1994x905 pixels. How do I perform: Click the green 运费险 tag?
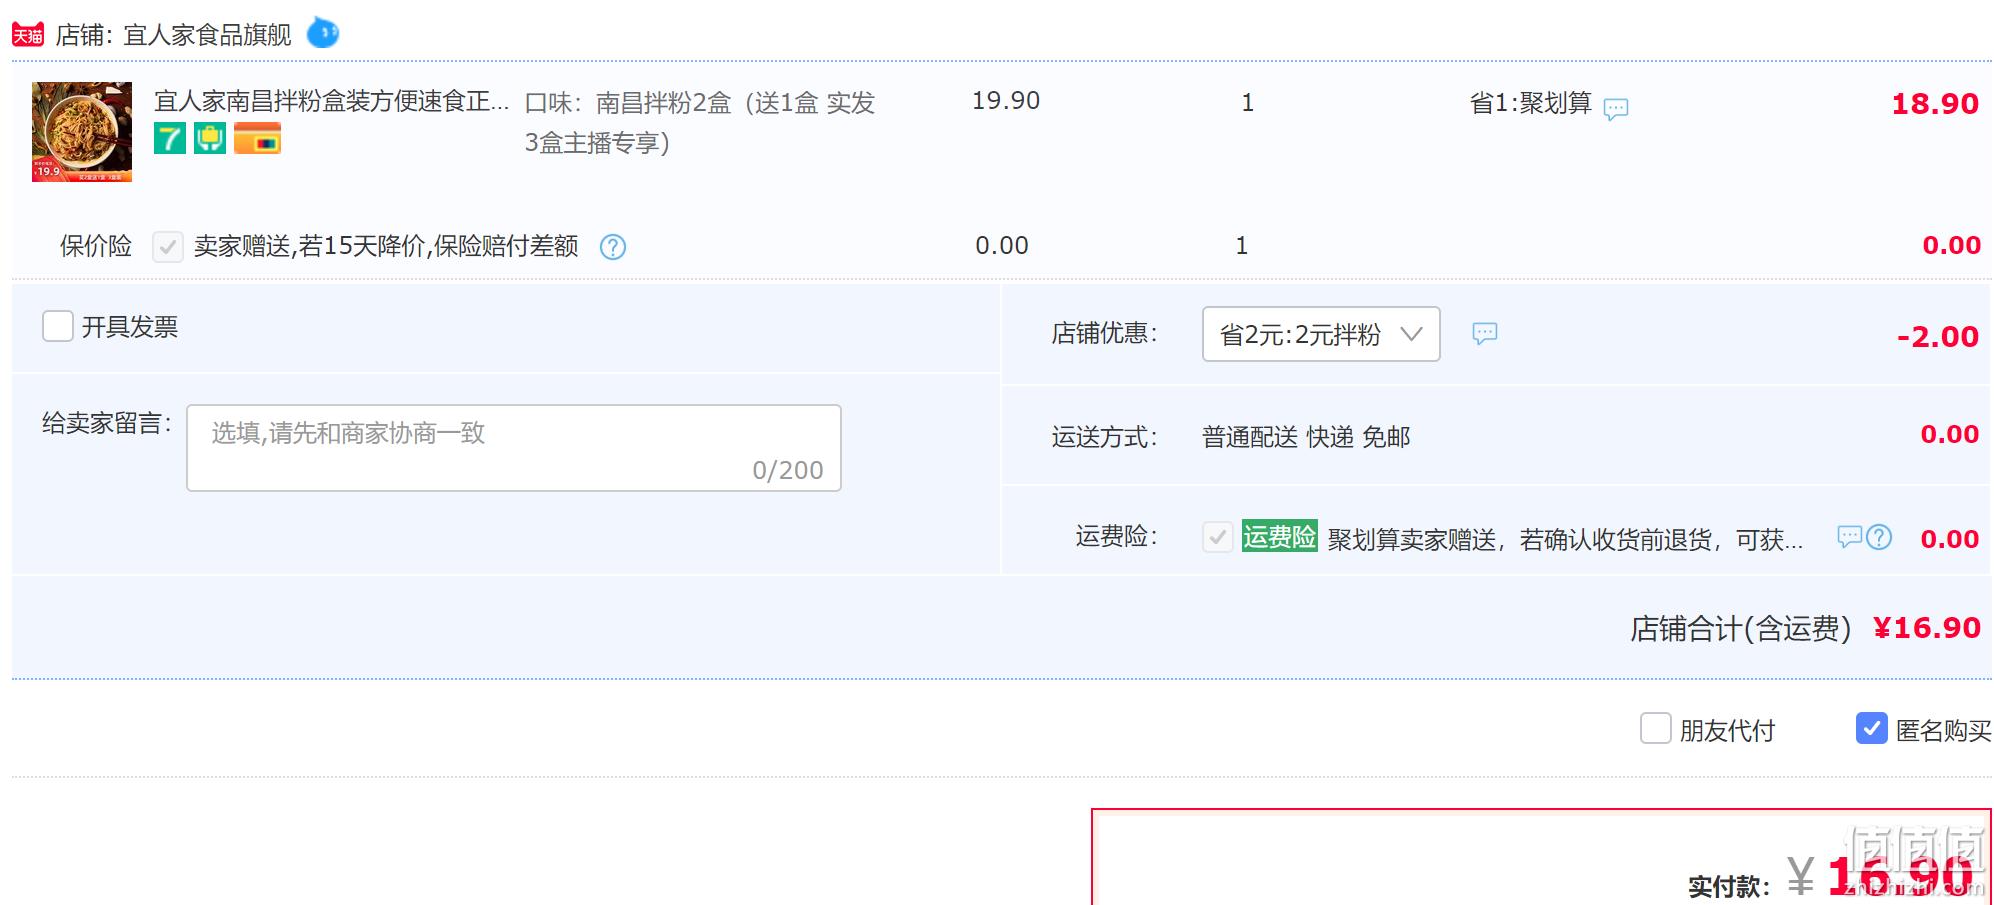pyautogui.click(x=1279, y=536)
